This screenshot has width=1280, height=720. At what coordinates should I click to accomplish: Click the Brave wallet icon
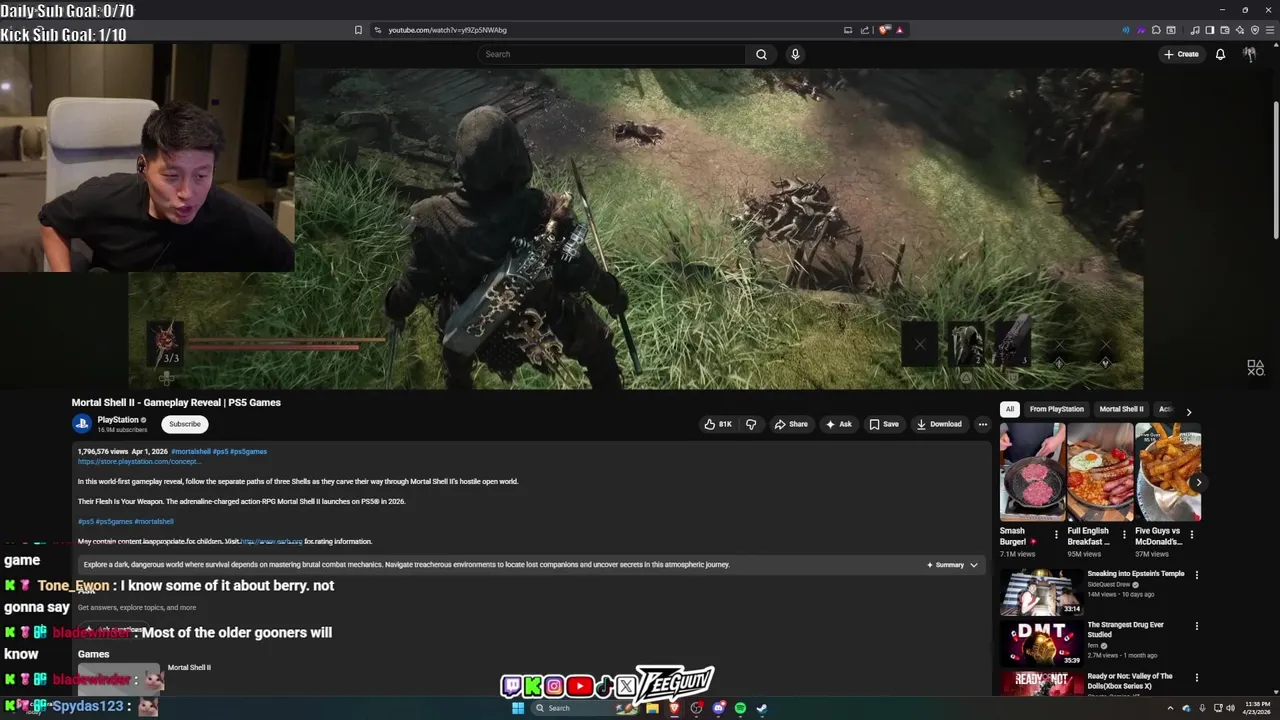point(1225,30)
